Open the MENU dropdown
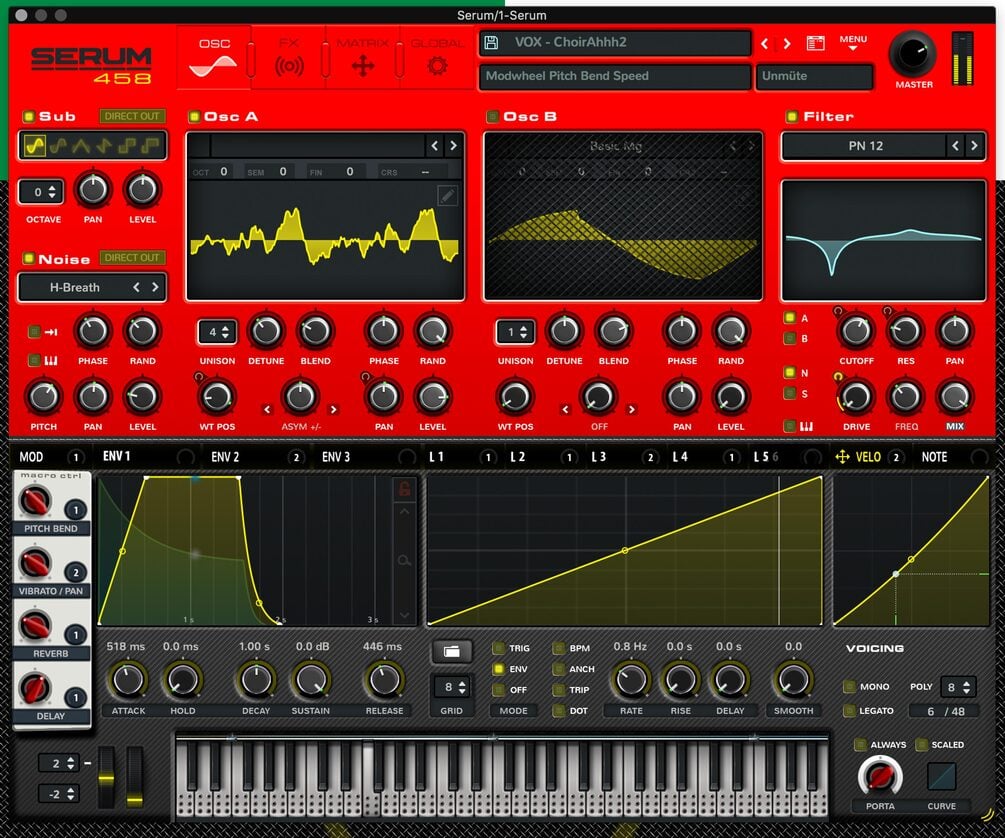This screenshot has width=1005, height=838. [853, 42]
